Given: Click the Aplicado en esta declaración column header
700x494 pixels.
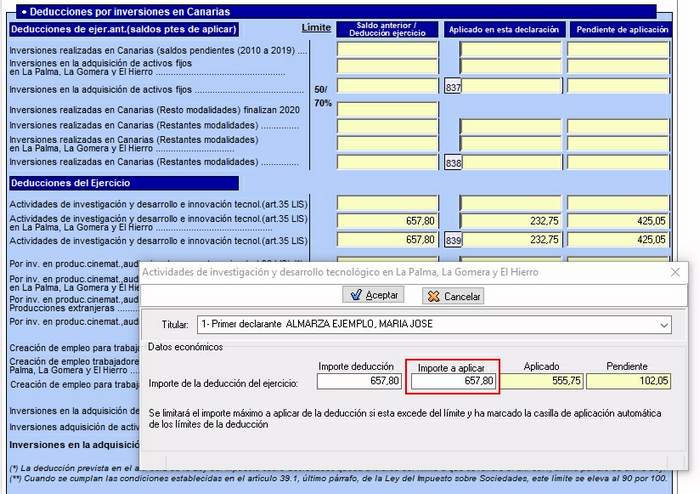Looking at the screenshot, I should (504, 29).
